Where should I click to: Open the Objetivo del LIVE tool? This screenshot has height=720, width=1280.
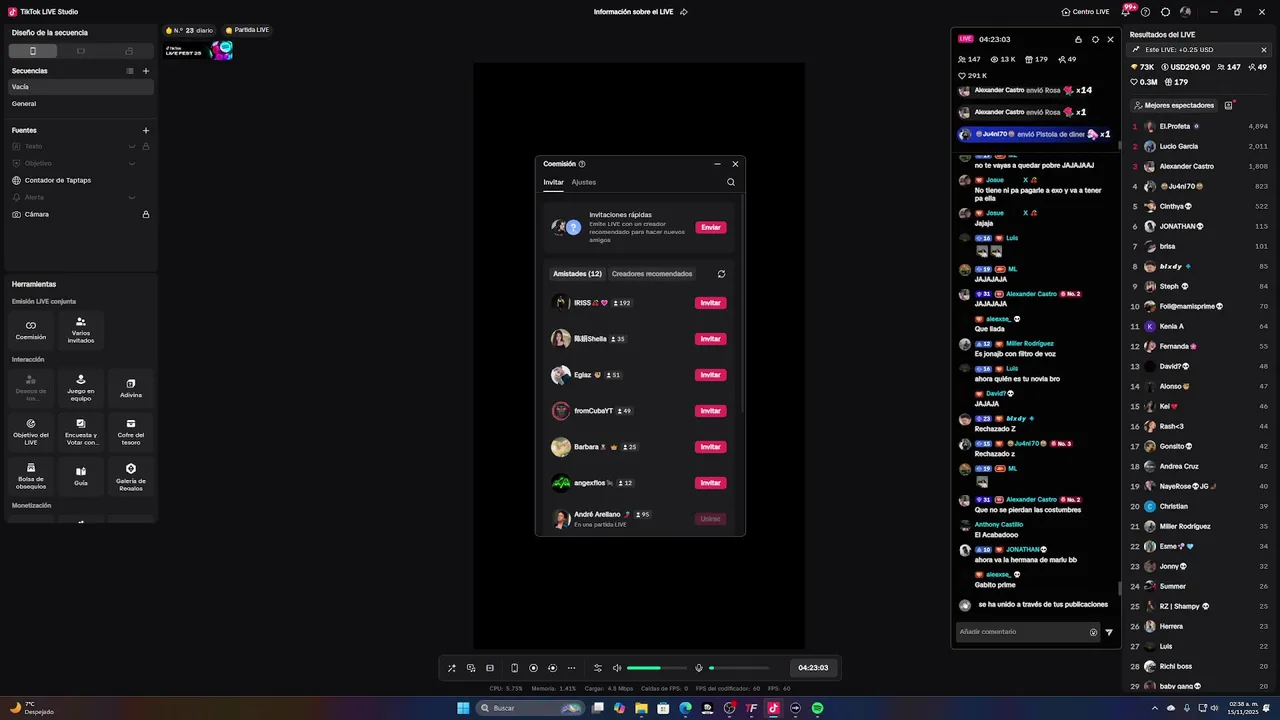click(31, 432)
